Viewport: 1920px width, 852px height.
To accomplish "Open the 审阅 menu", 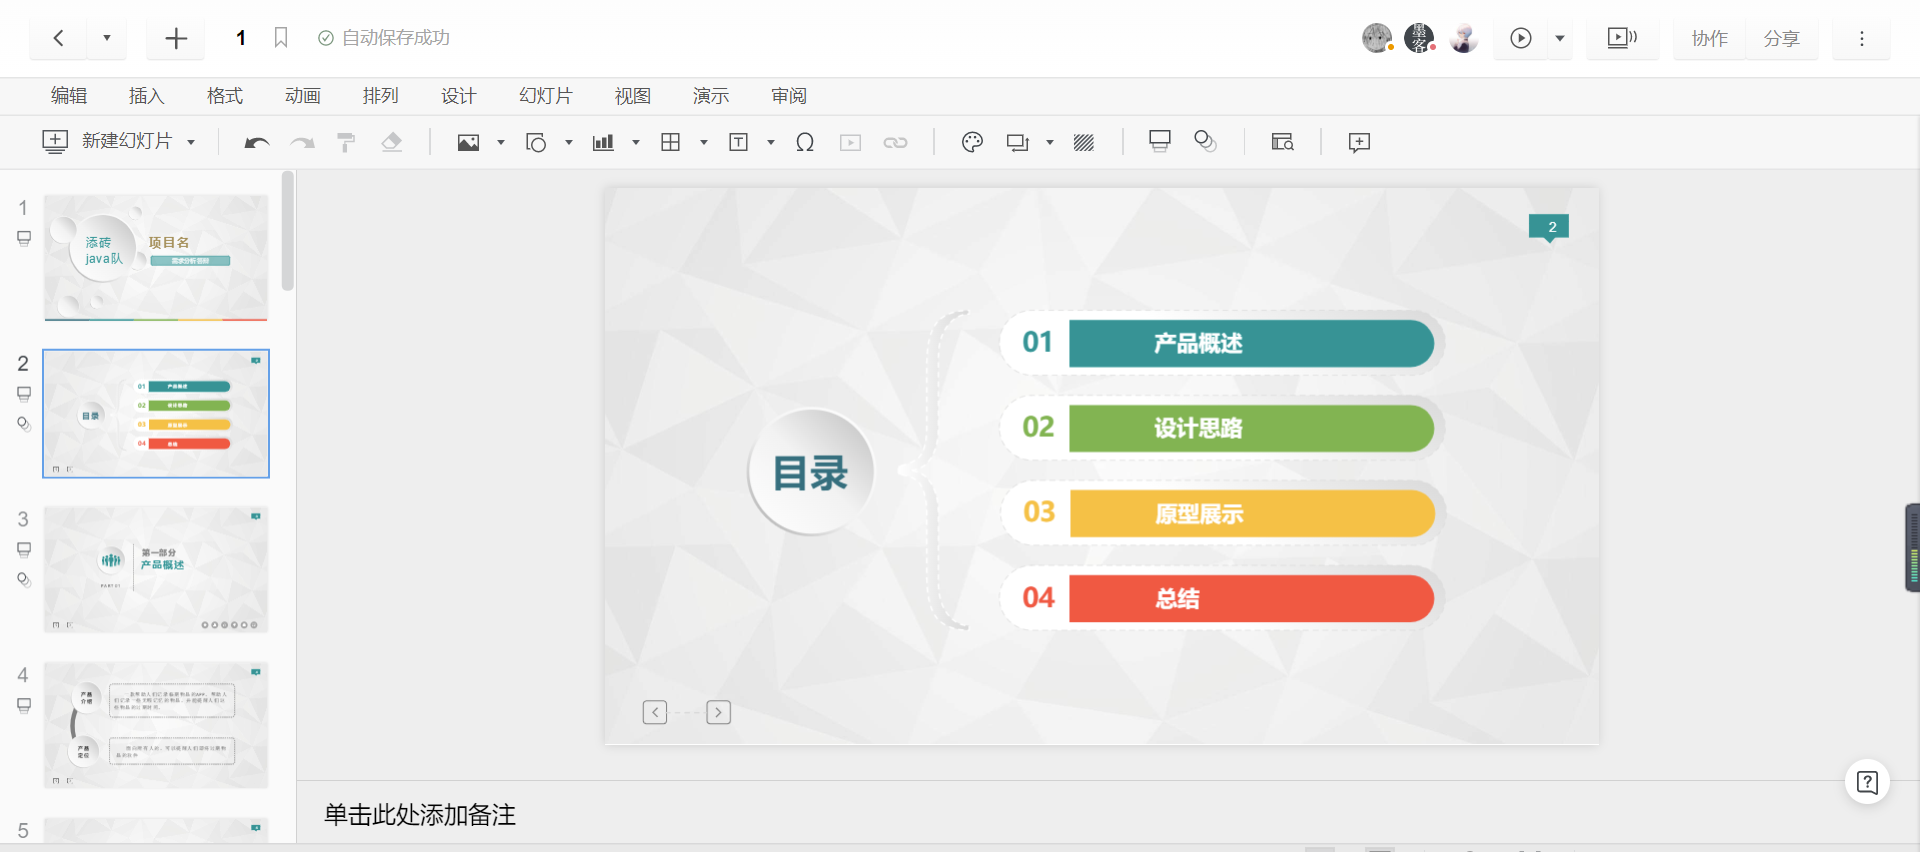I will (789, 96).
